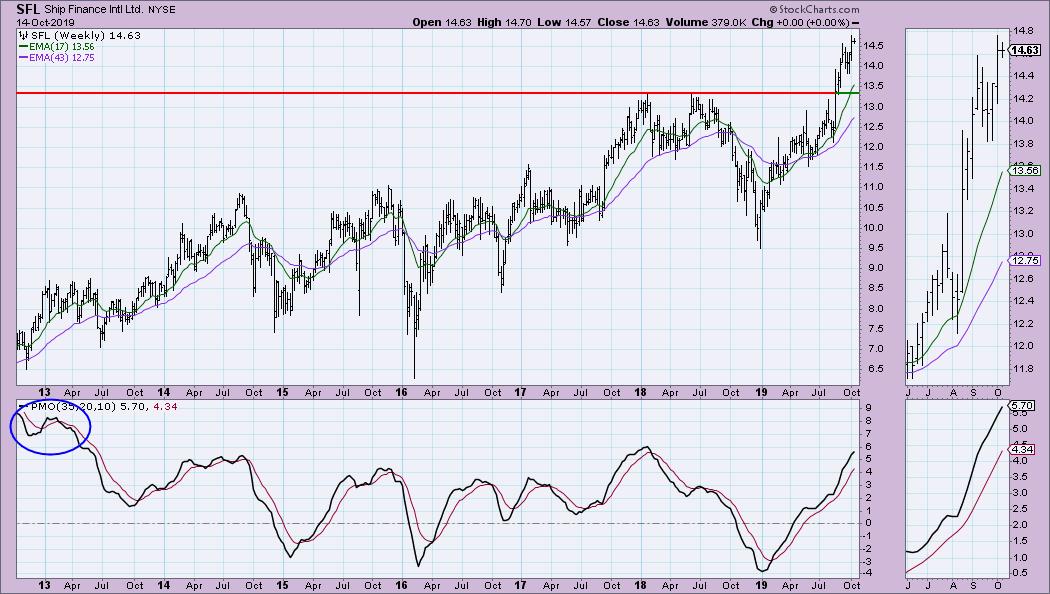
Task: Click the Open 14.63 value
Action: click(x=441, y=22)
